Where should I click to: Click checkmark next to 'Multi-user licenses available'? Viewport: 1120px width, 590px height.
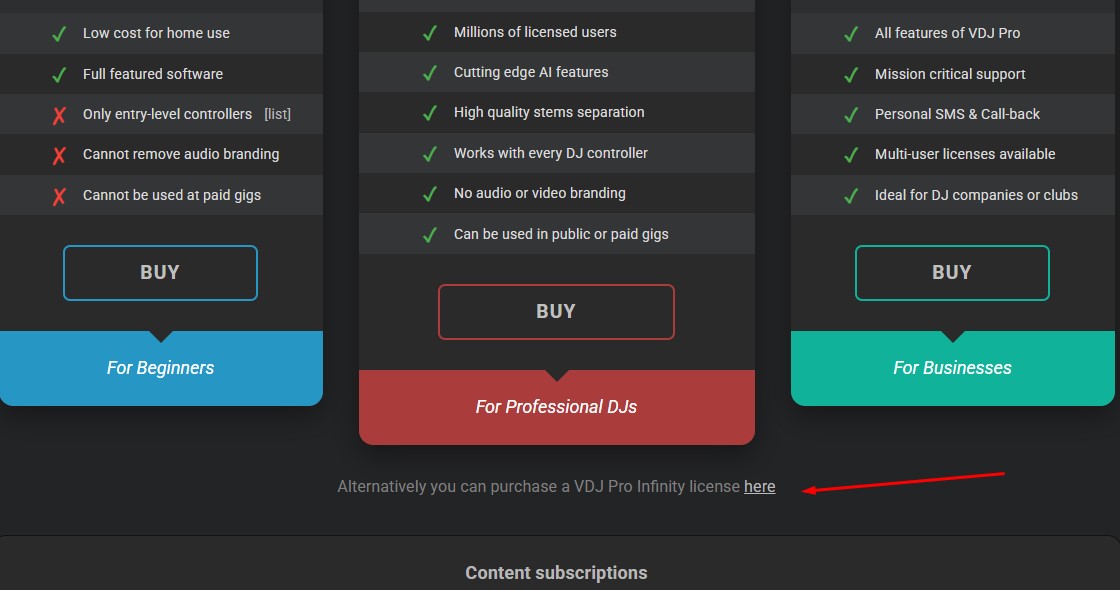coord(851,155)
